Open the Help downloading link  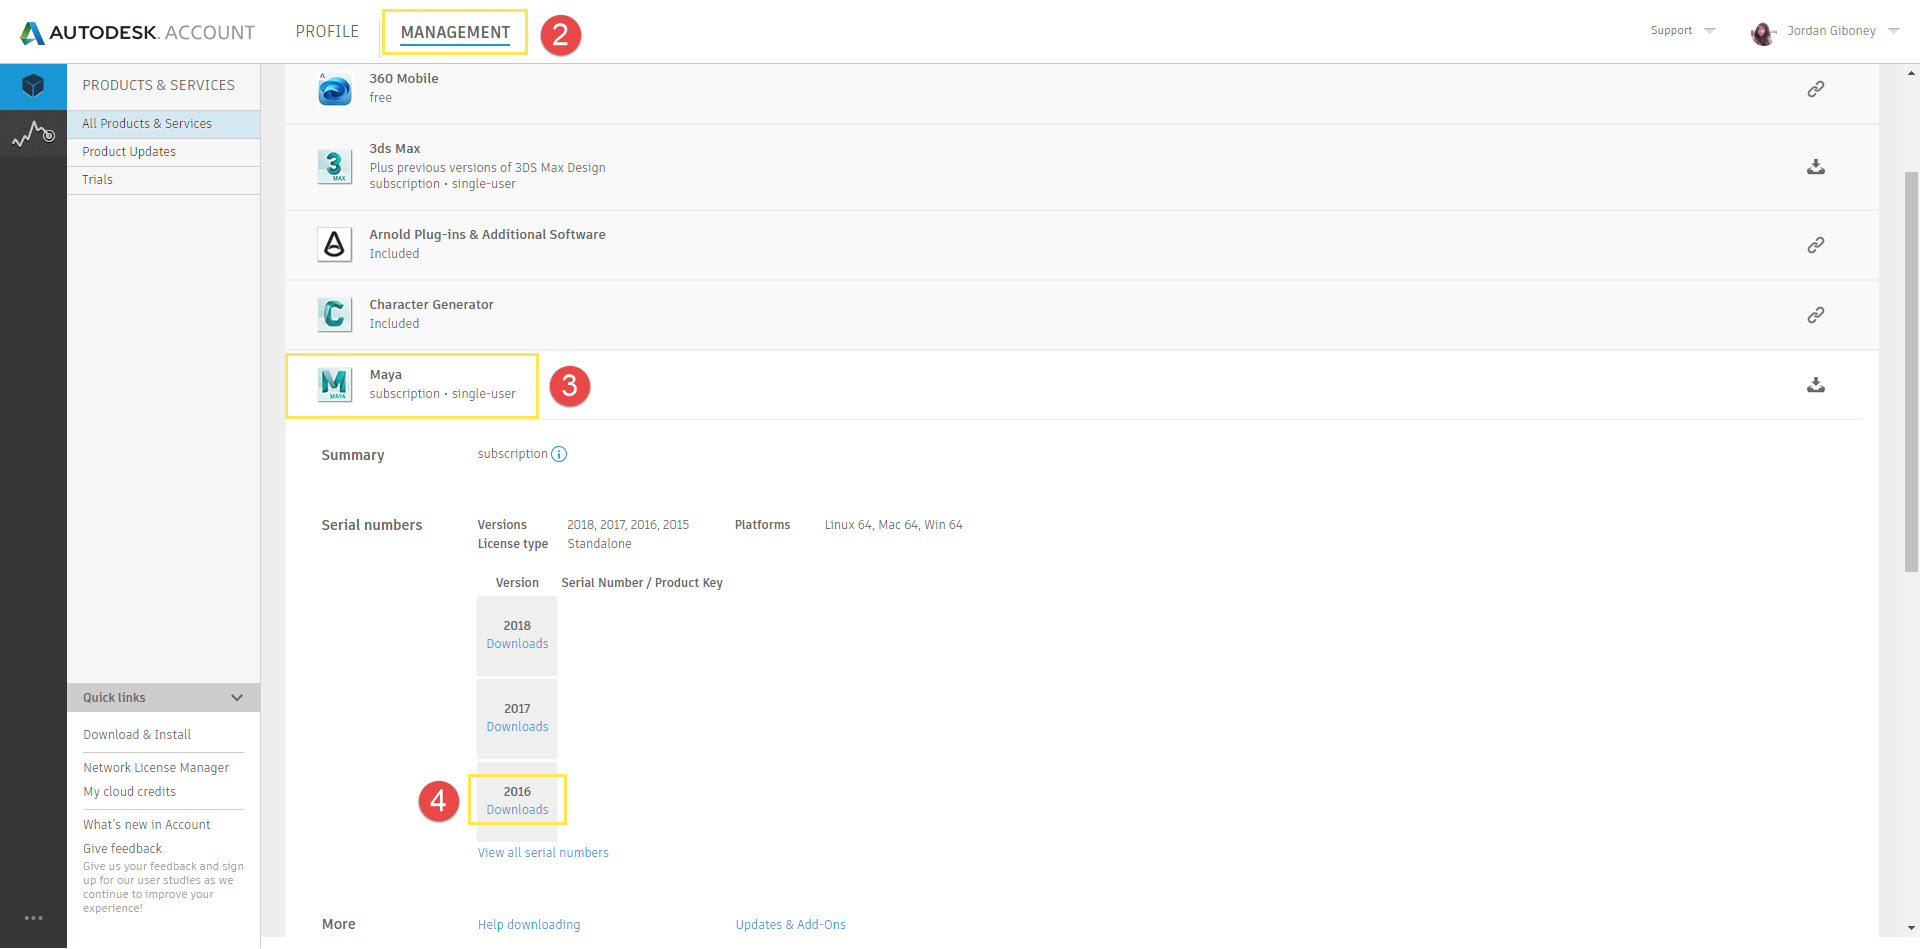(529, 925)
